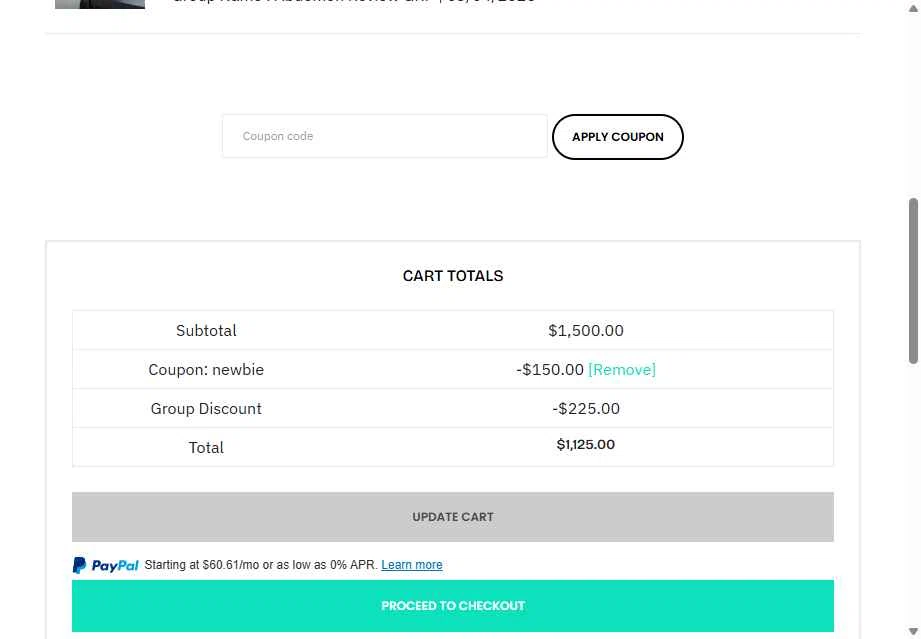This screenshot has width=921, height=639.
Task: Click the Cart Totals heading
Action: (452, 276)
